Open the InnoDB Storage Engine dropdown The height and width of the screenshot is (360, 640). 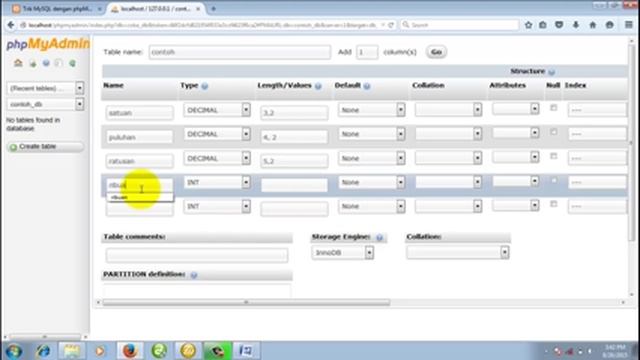[x=342, y=253]
